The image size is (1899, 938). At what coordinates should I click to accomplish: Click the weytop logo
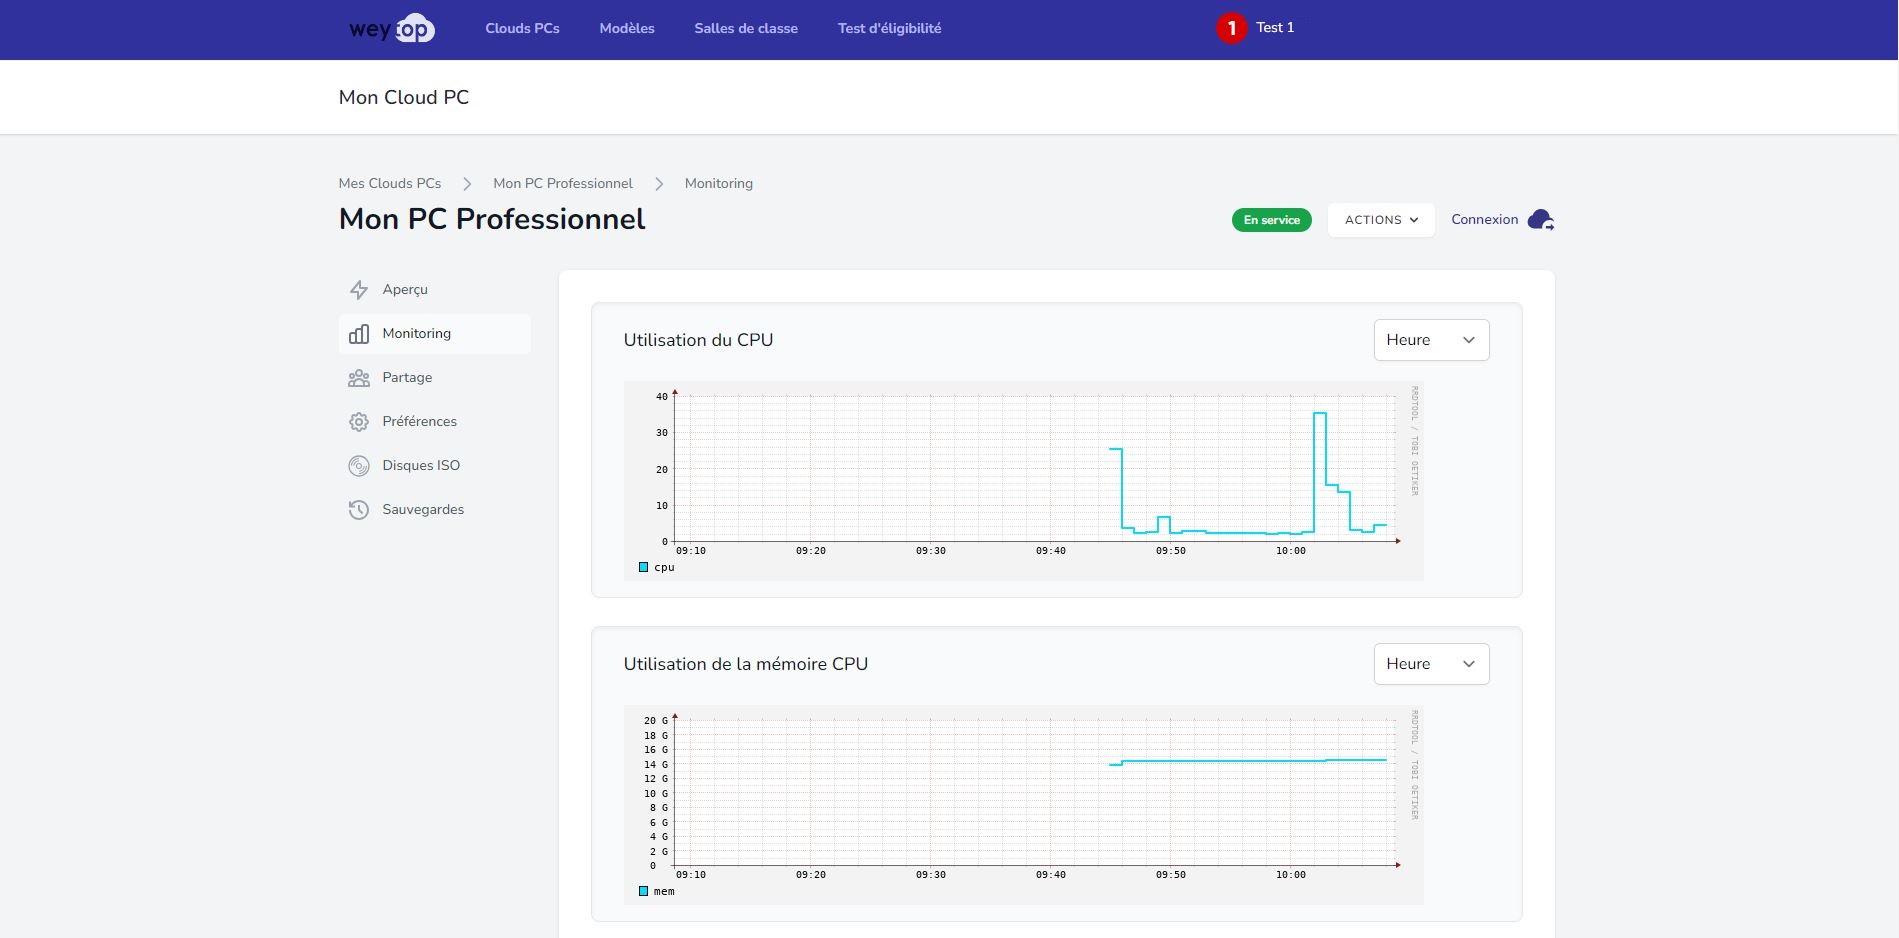pyautogui.click(x=391, y=28)
